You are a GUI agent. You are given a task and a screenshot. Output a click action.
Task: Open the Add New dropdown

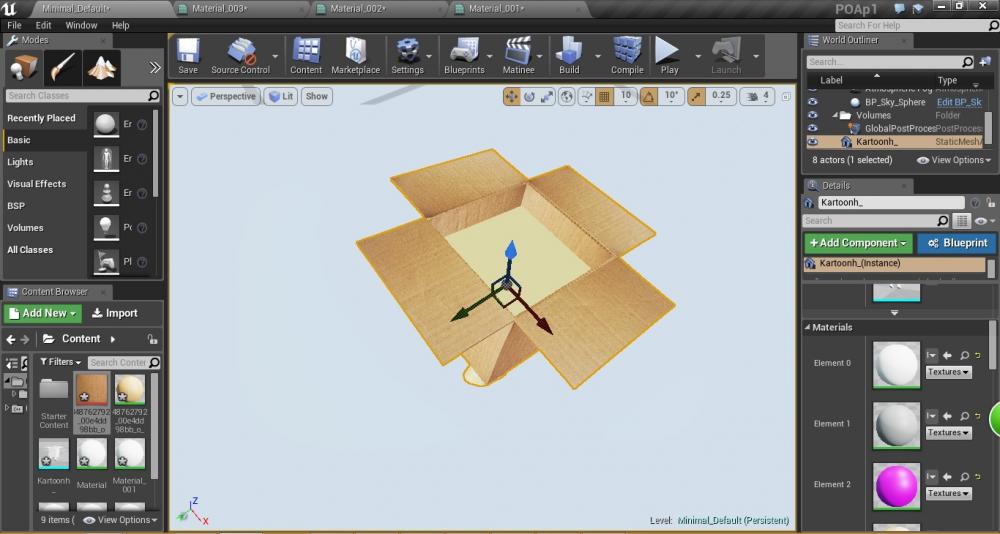click(43, 313)
